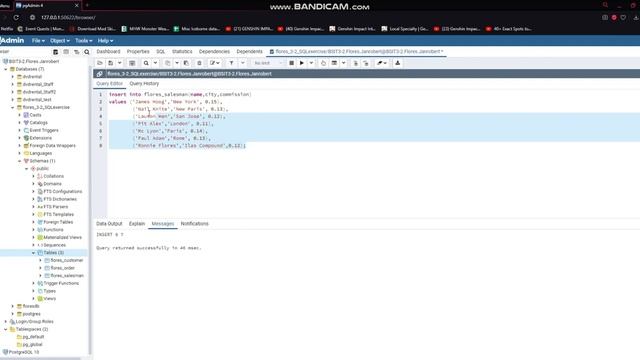Open the save file options dropdown arrow
640x360 pixels.
tap(119, 63)
